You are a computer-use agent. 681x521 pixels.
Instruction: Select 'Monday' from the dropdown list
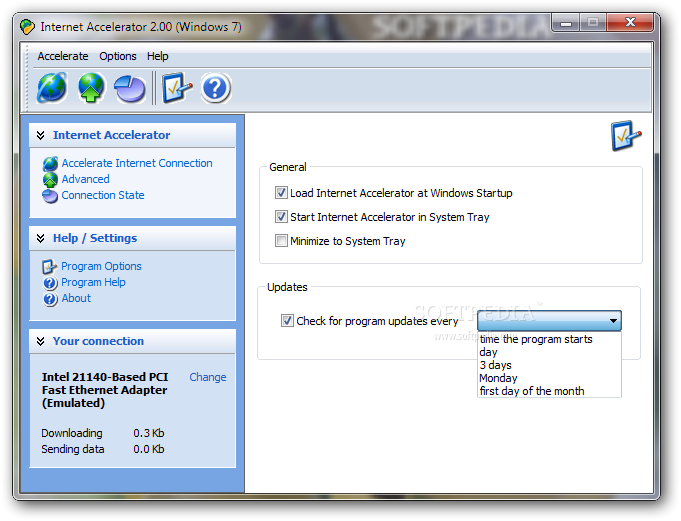click(549, 378)
